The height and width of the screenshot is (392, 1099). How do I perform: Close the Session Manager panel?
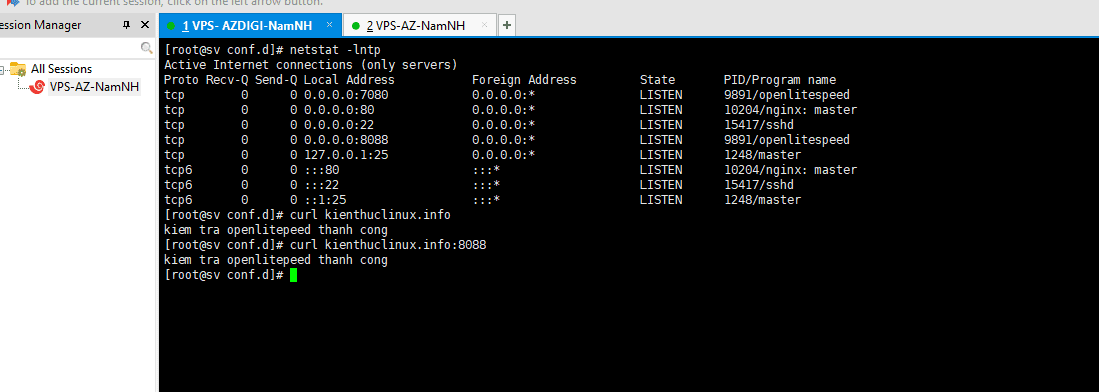click(x=144, y=25)
